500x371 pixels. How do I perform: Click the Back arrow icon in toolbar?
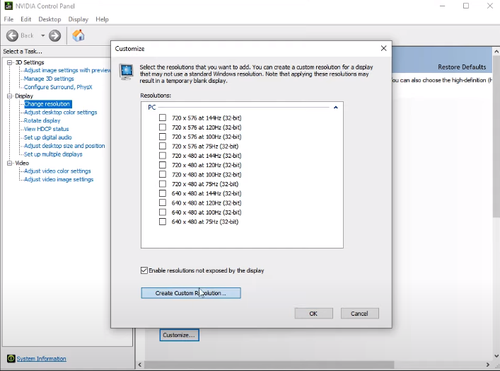12,35
